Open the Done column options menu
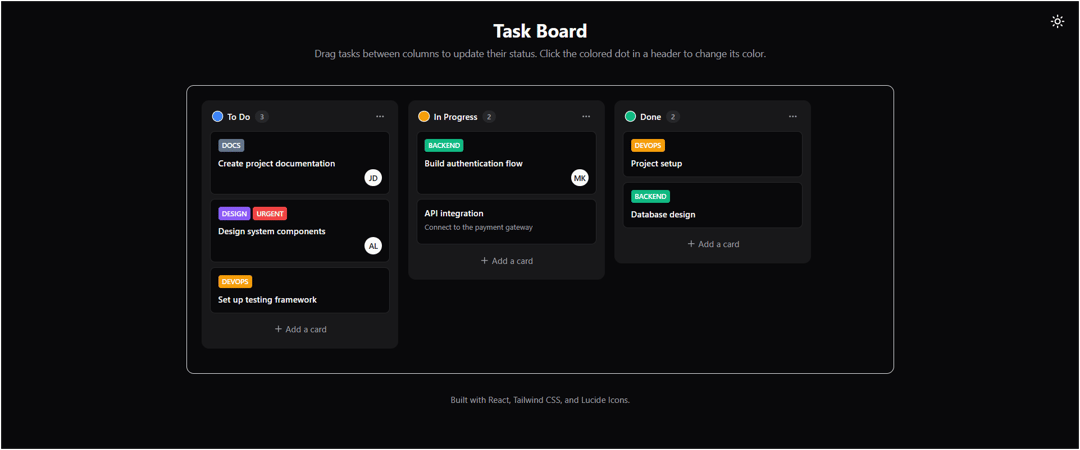 coord(793,116)
